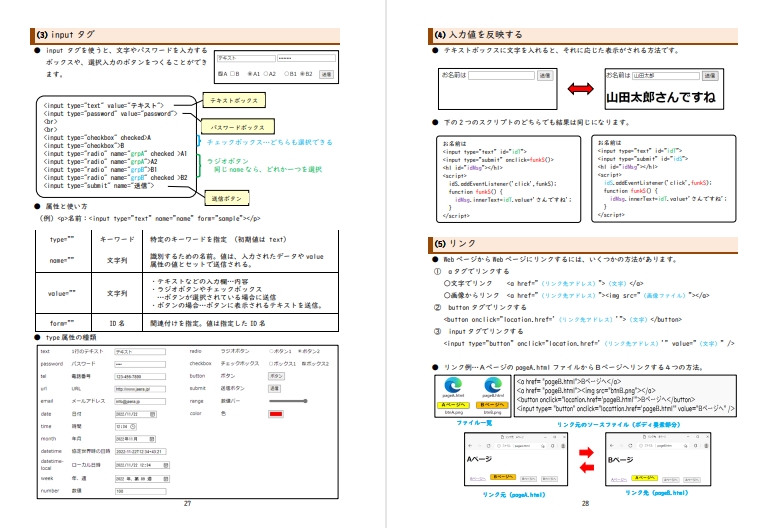The image size is (765, 528).
Task: Click the テキストボックス callout label
Action: 234,101
